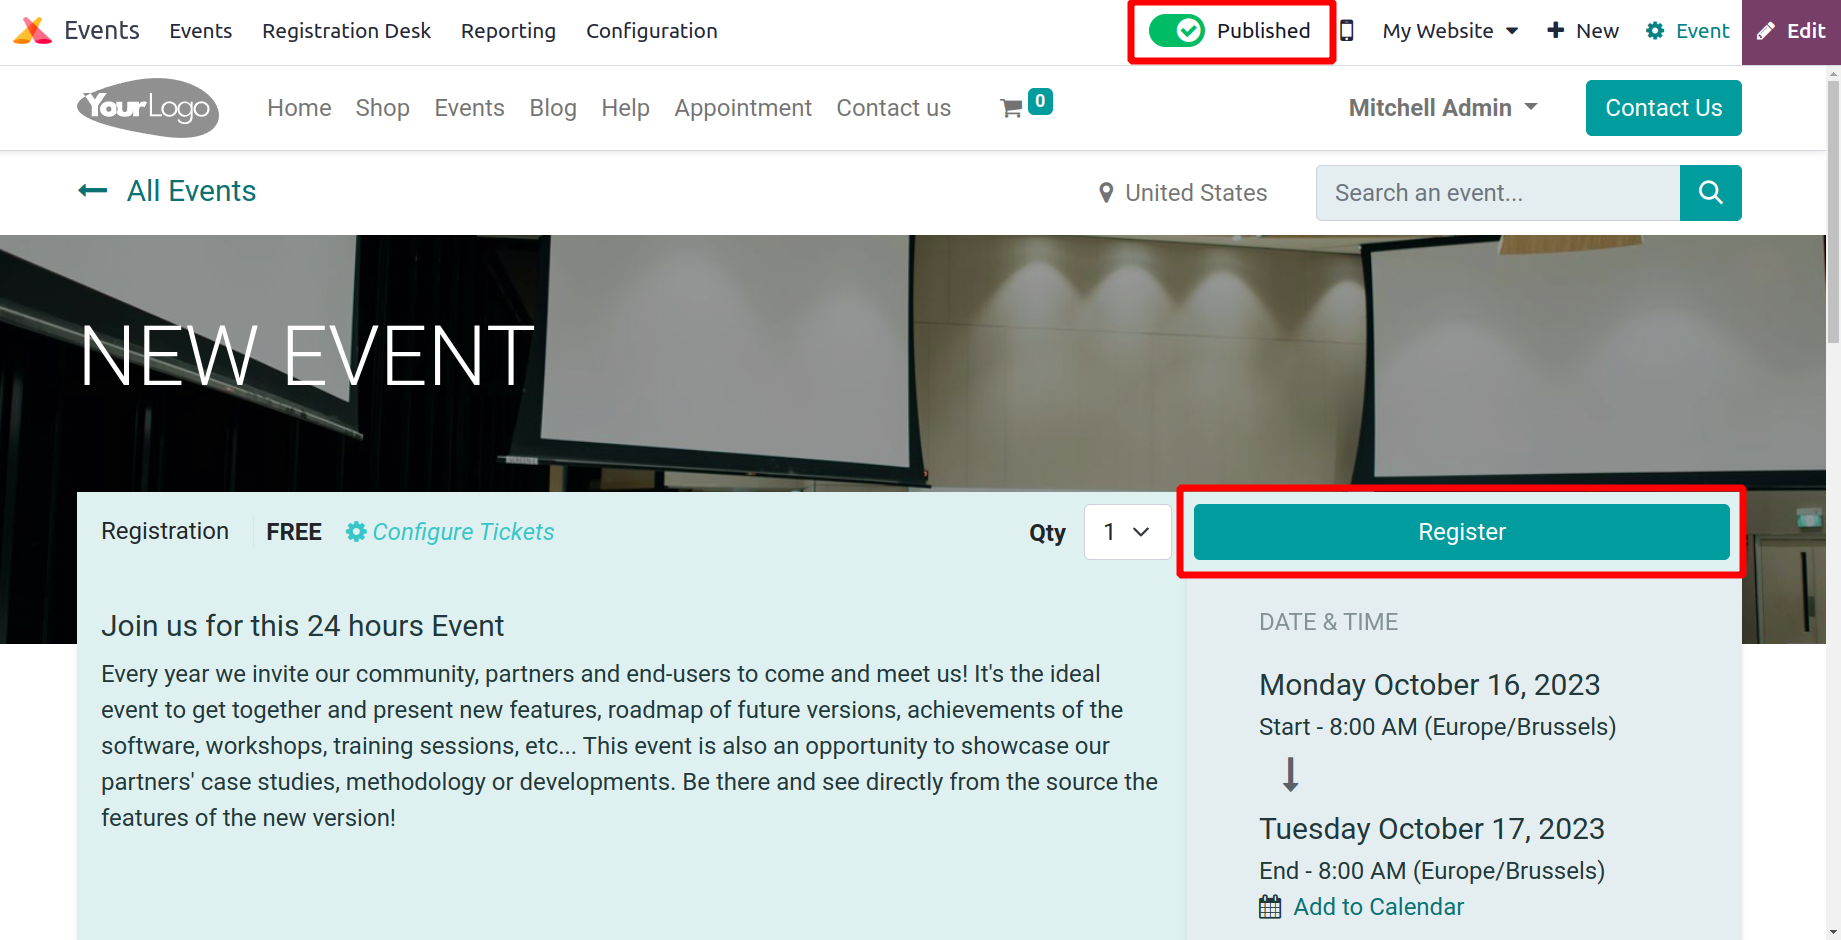Viewport: 1841px width, 940px height.
Task: Open the Contact us nav link
Action: click(x=893, y=108)
